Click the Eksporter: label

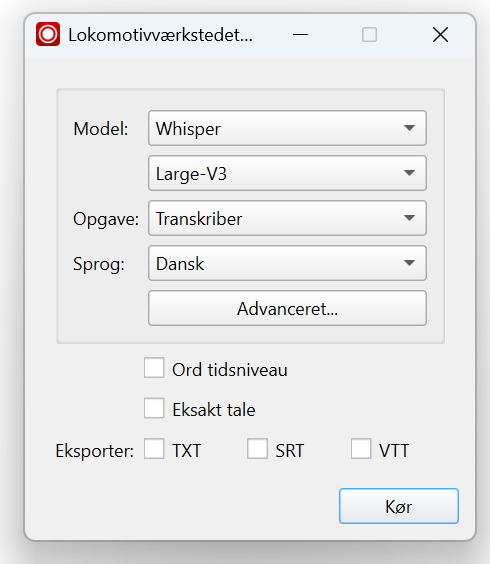point(95,451)
